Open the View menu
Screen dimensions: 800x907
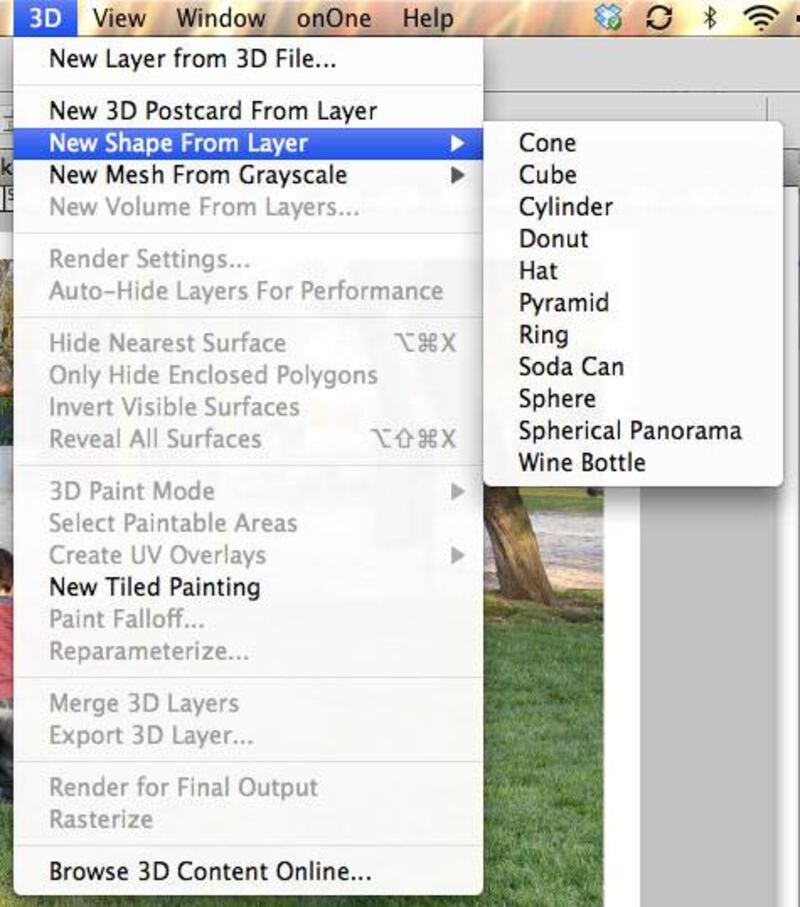[118, 18]
